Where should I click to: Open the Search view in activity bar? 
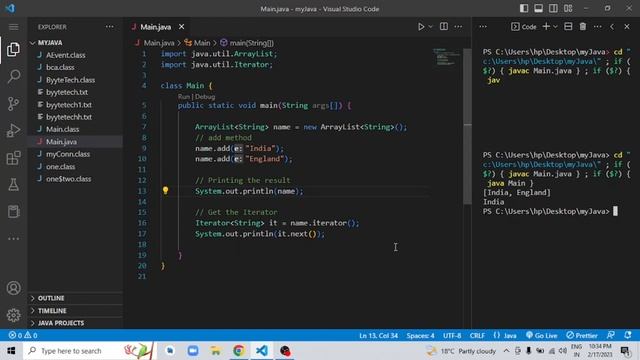pos(13,76)
